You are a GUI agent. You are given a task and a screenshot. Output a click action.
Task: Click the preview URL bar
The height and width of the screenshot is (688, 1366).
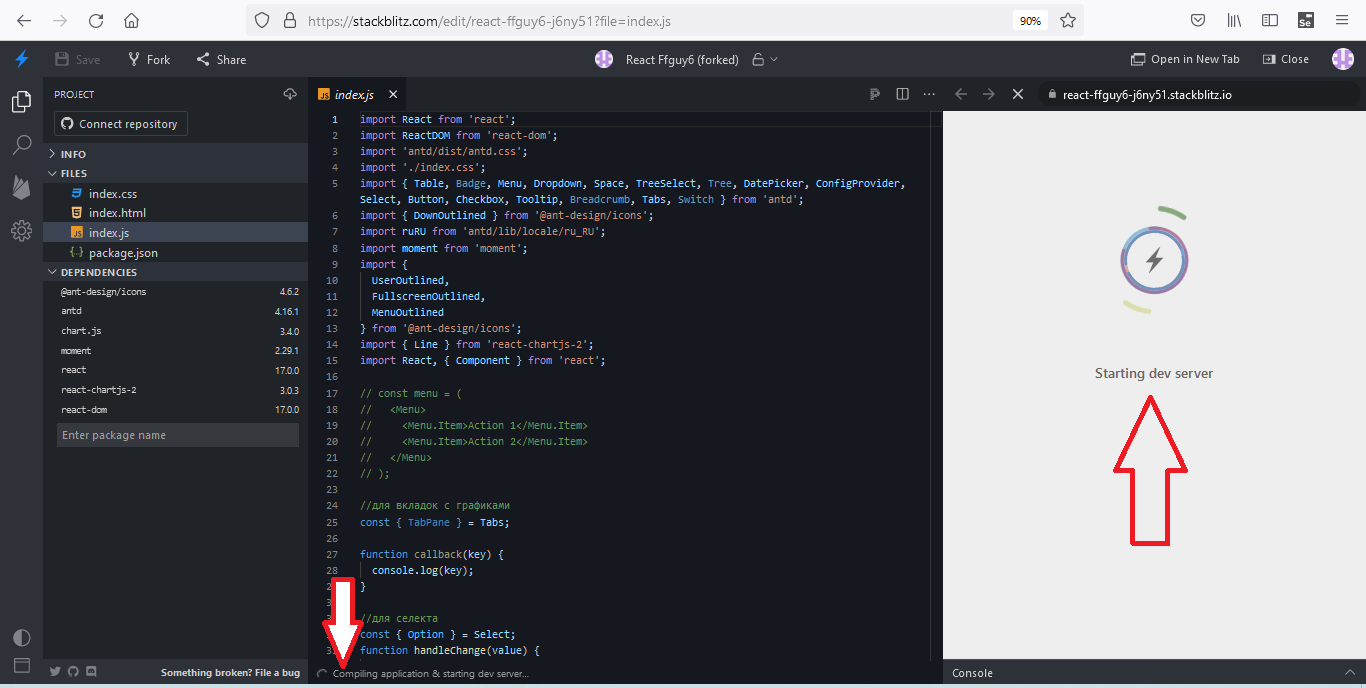pyautogui.click(x=1198, y=94)
